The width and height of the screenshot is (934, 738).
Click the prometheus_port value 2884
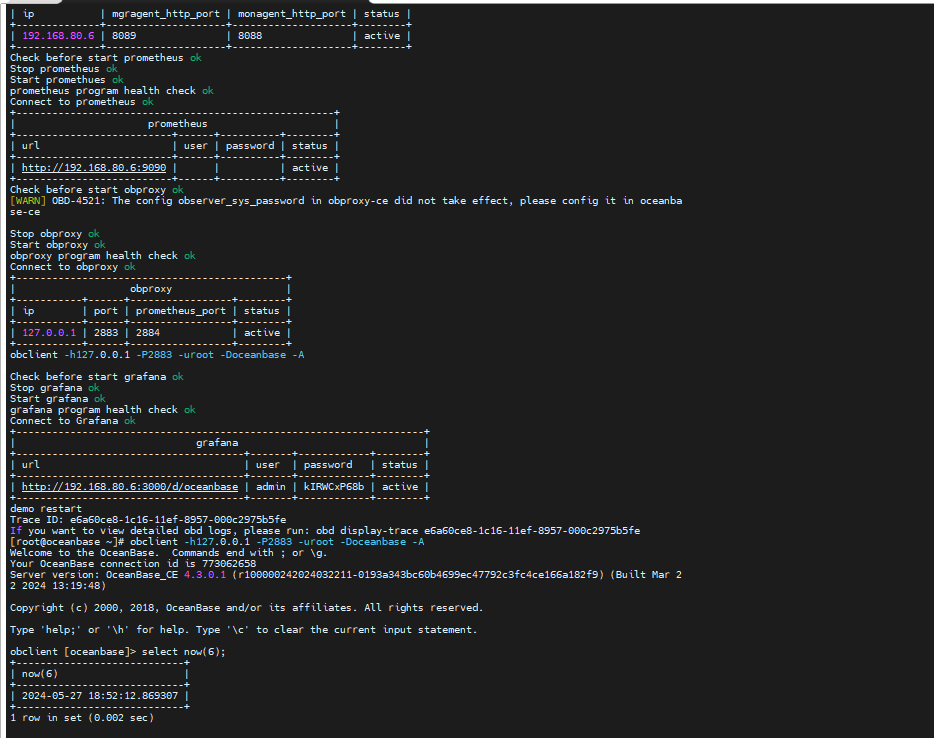click(148, 333)
